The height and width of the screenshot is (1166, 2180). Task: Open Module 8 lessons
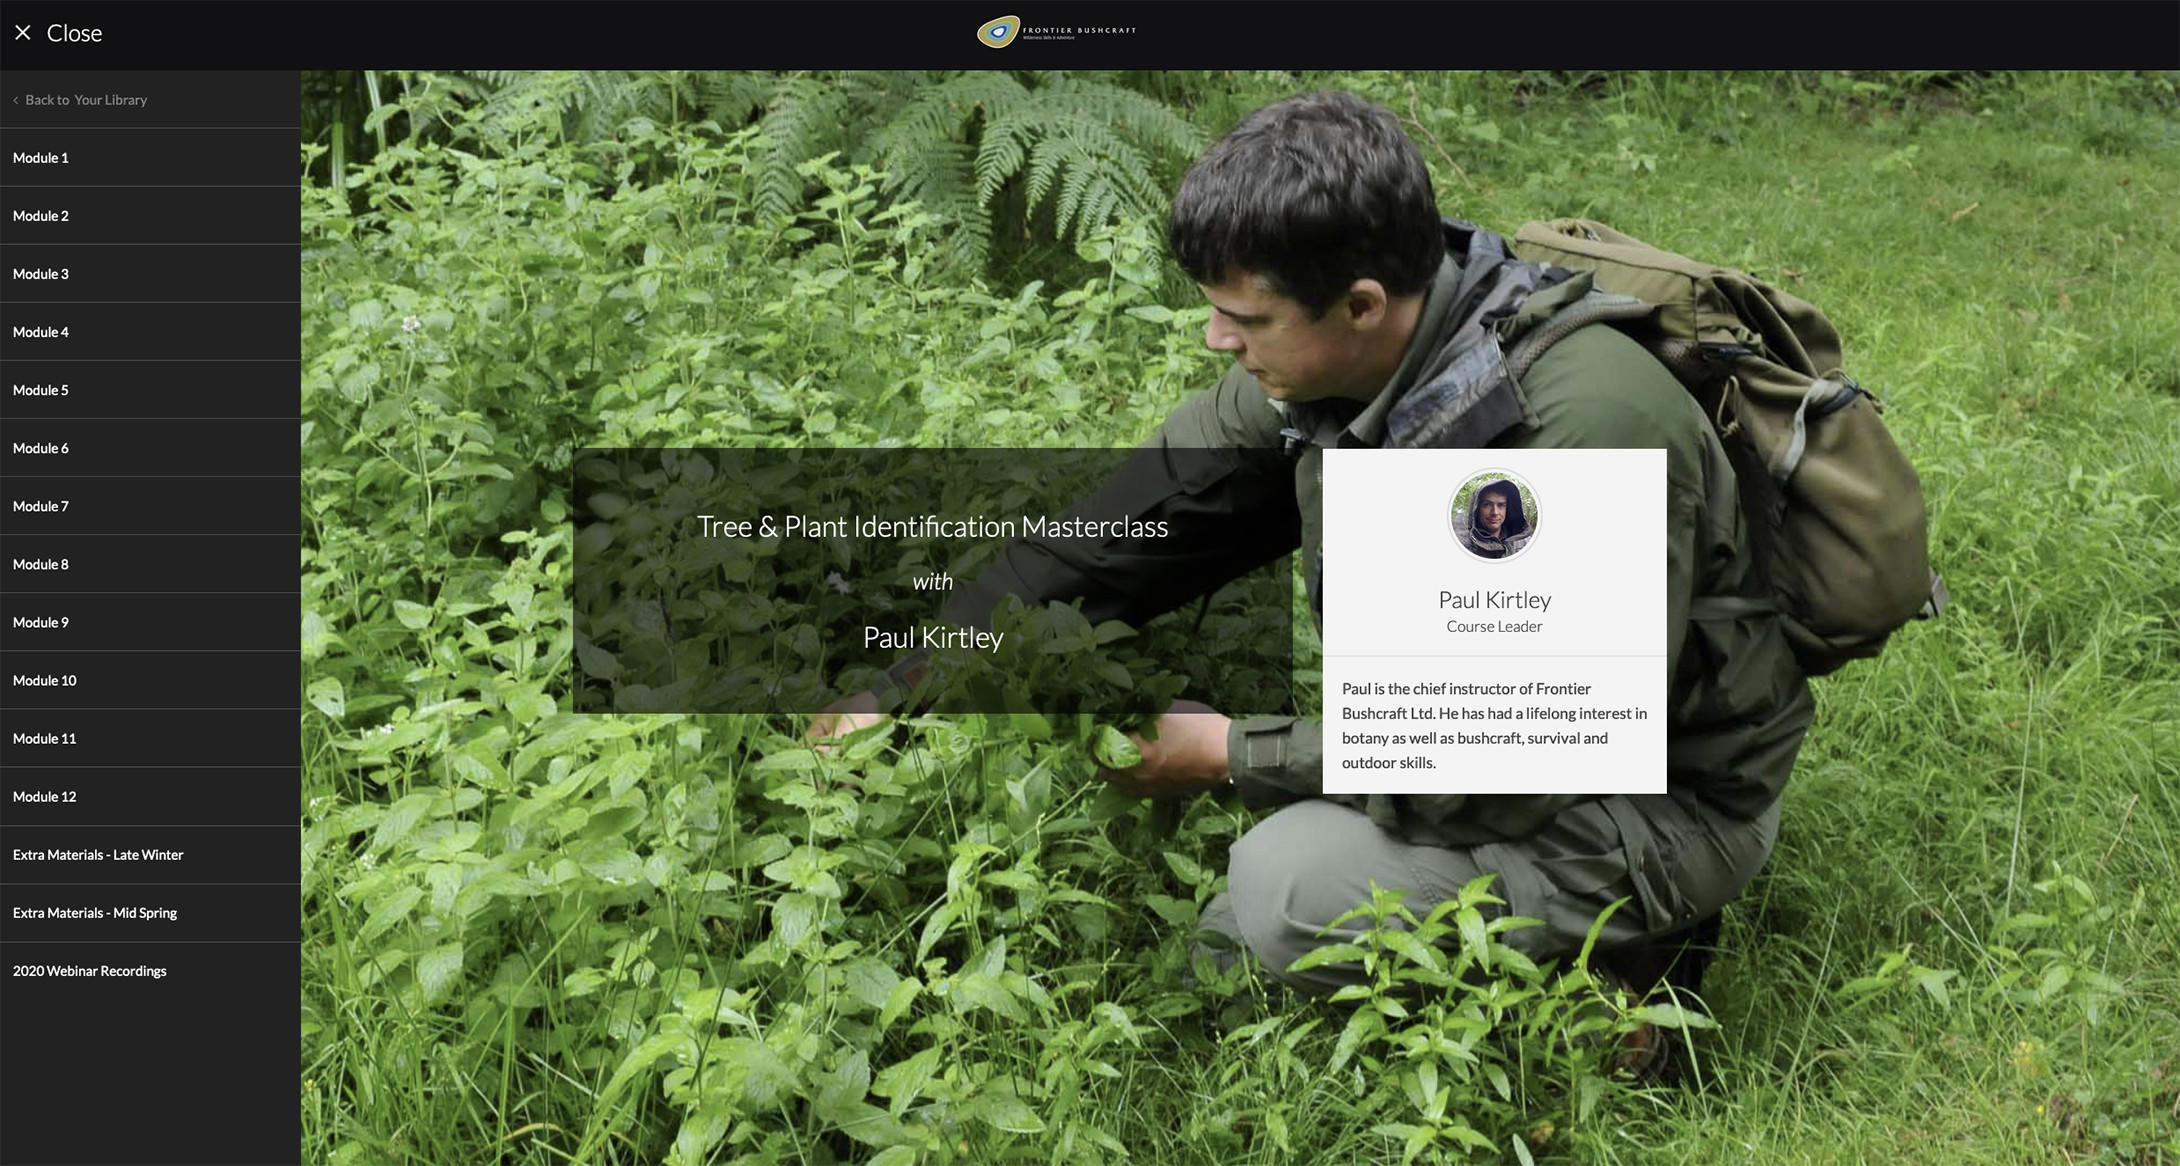(x=41, y=564)
